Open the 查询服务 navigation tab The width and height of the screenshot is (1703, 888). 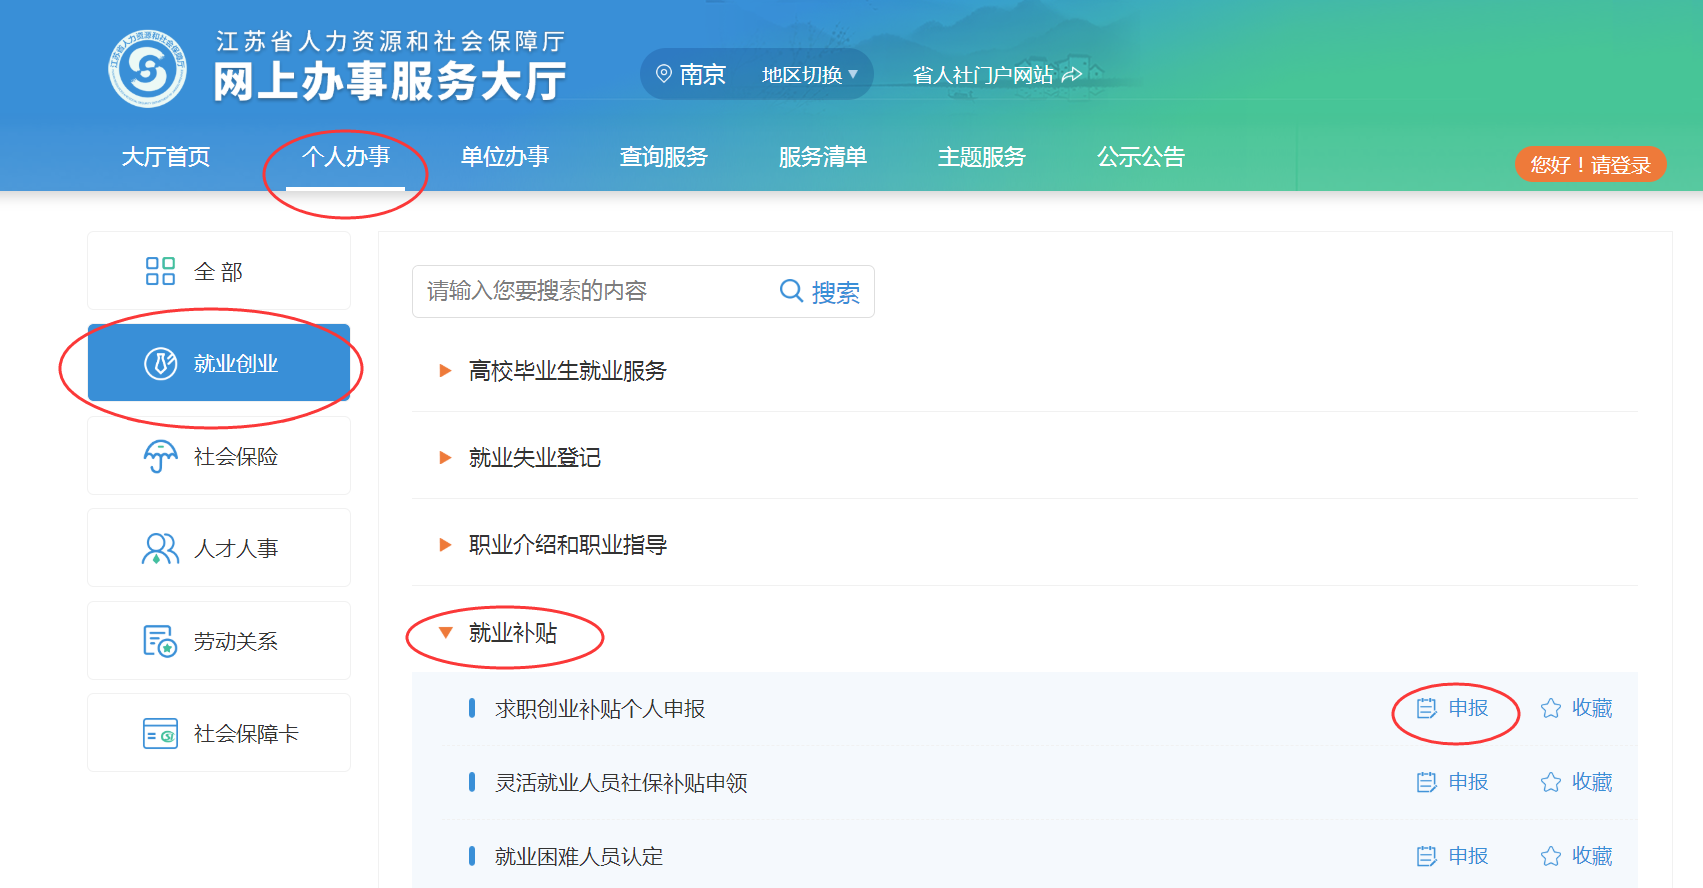pos(663,157)
